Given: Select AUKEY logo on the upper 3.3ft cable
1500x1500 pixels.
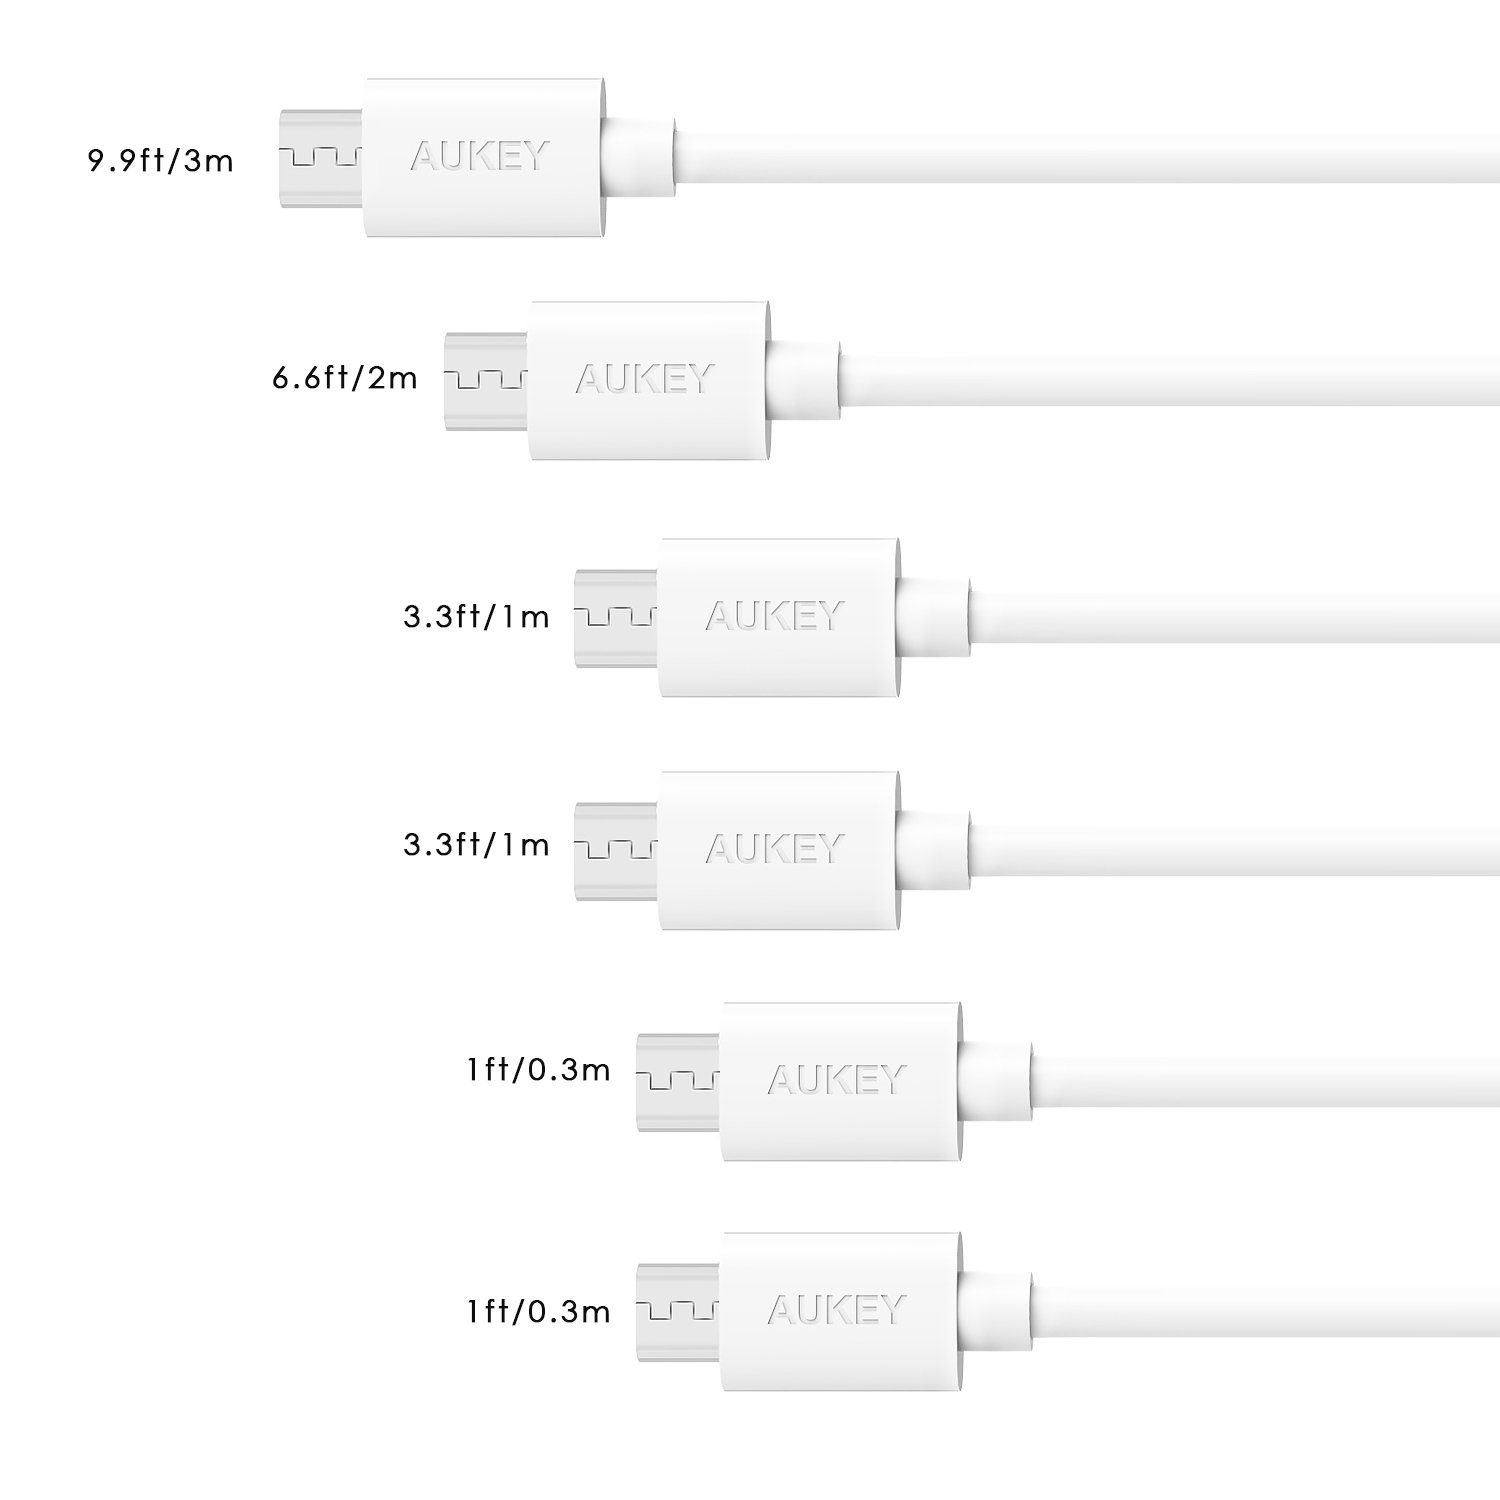Looking at the screenshot, I should click(x=774, y=616).
